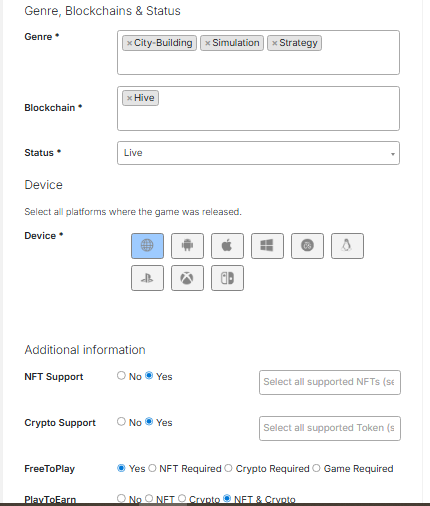Open the Status dropdown showing Live
Viewport: 430px width, 506px height.
point(258,153)
